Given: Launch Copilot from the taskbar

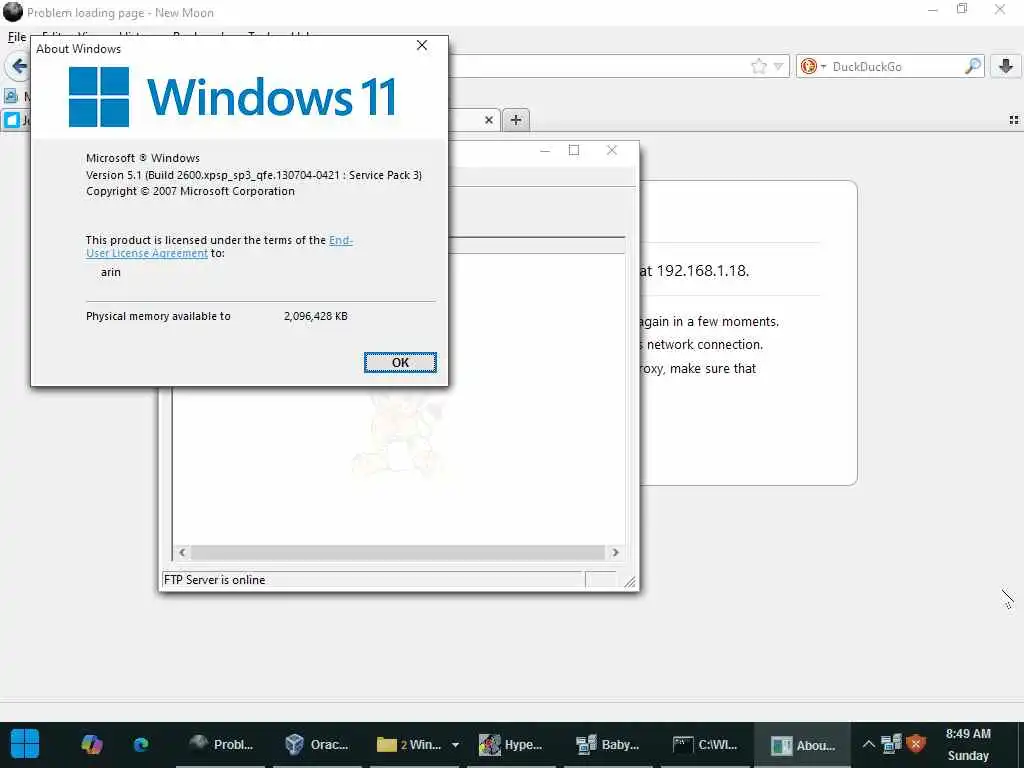Looking at the screenshot, I should pos(91,744).
